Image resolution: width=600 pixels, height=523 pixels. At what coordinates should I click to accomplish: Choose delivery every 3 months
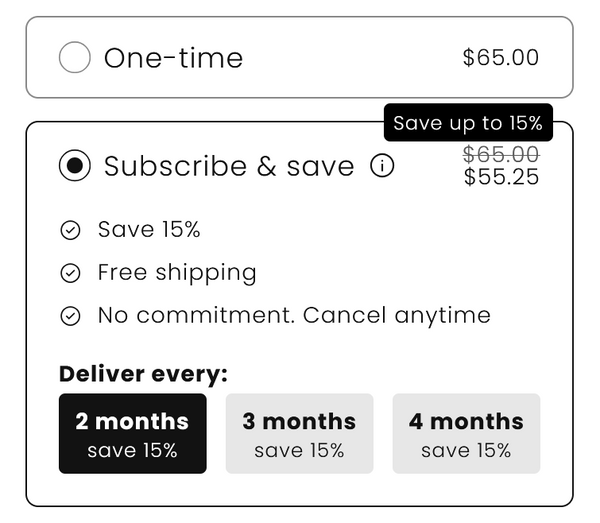[x=299, y=433]
